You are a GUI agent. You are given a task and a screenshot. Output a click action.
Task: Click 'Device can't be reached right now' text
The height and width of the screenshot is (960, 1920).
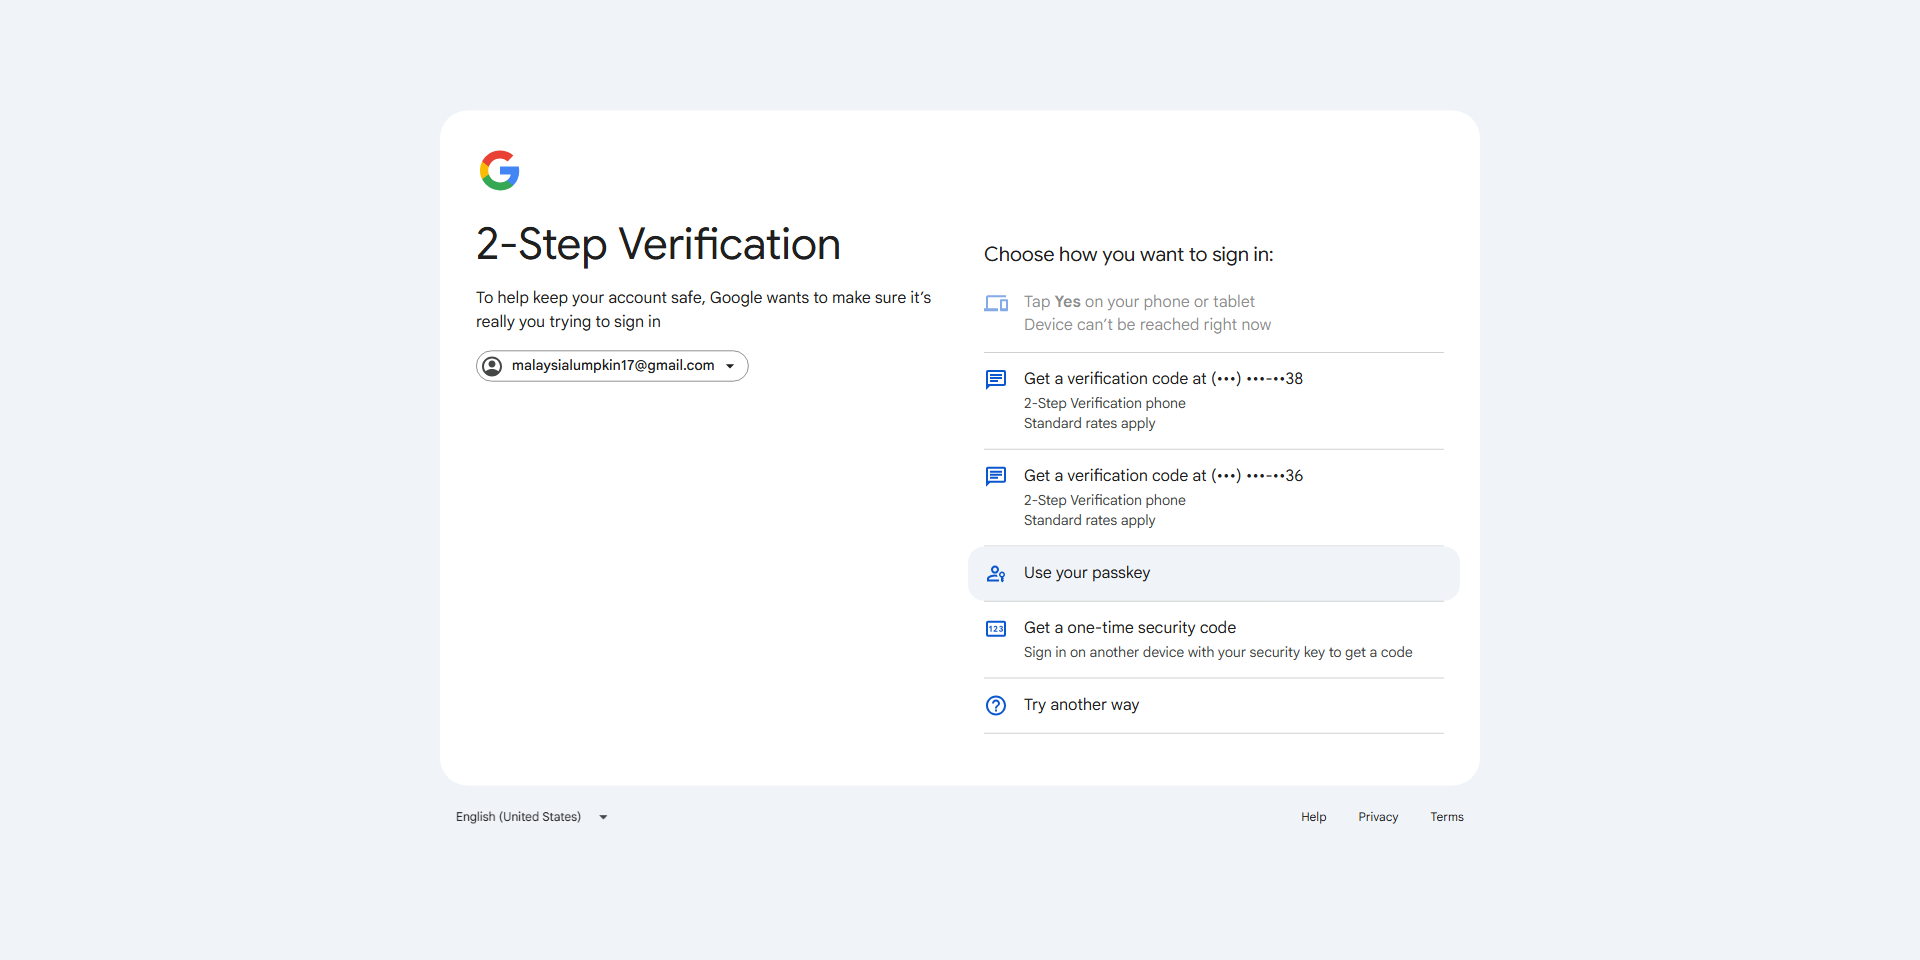click(x=1148, y=325)
